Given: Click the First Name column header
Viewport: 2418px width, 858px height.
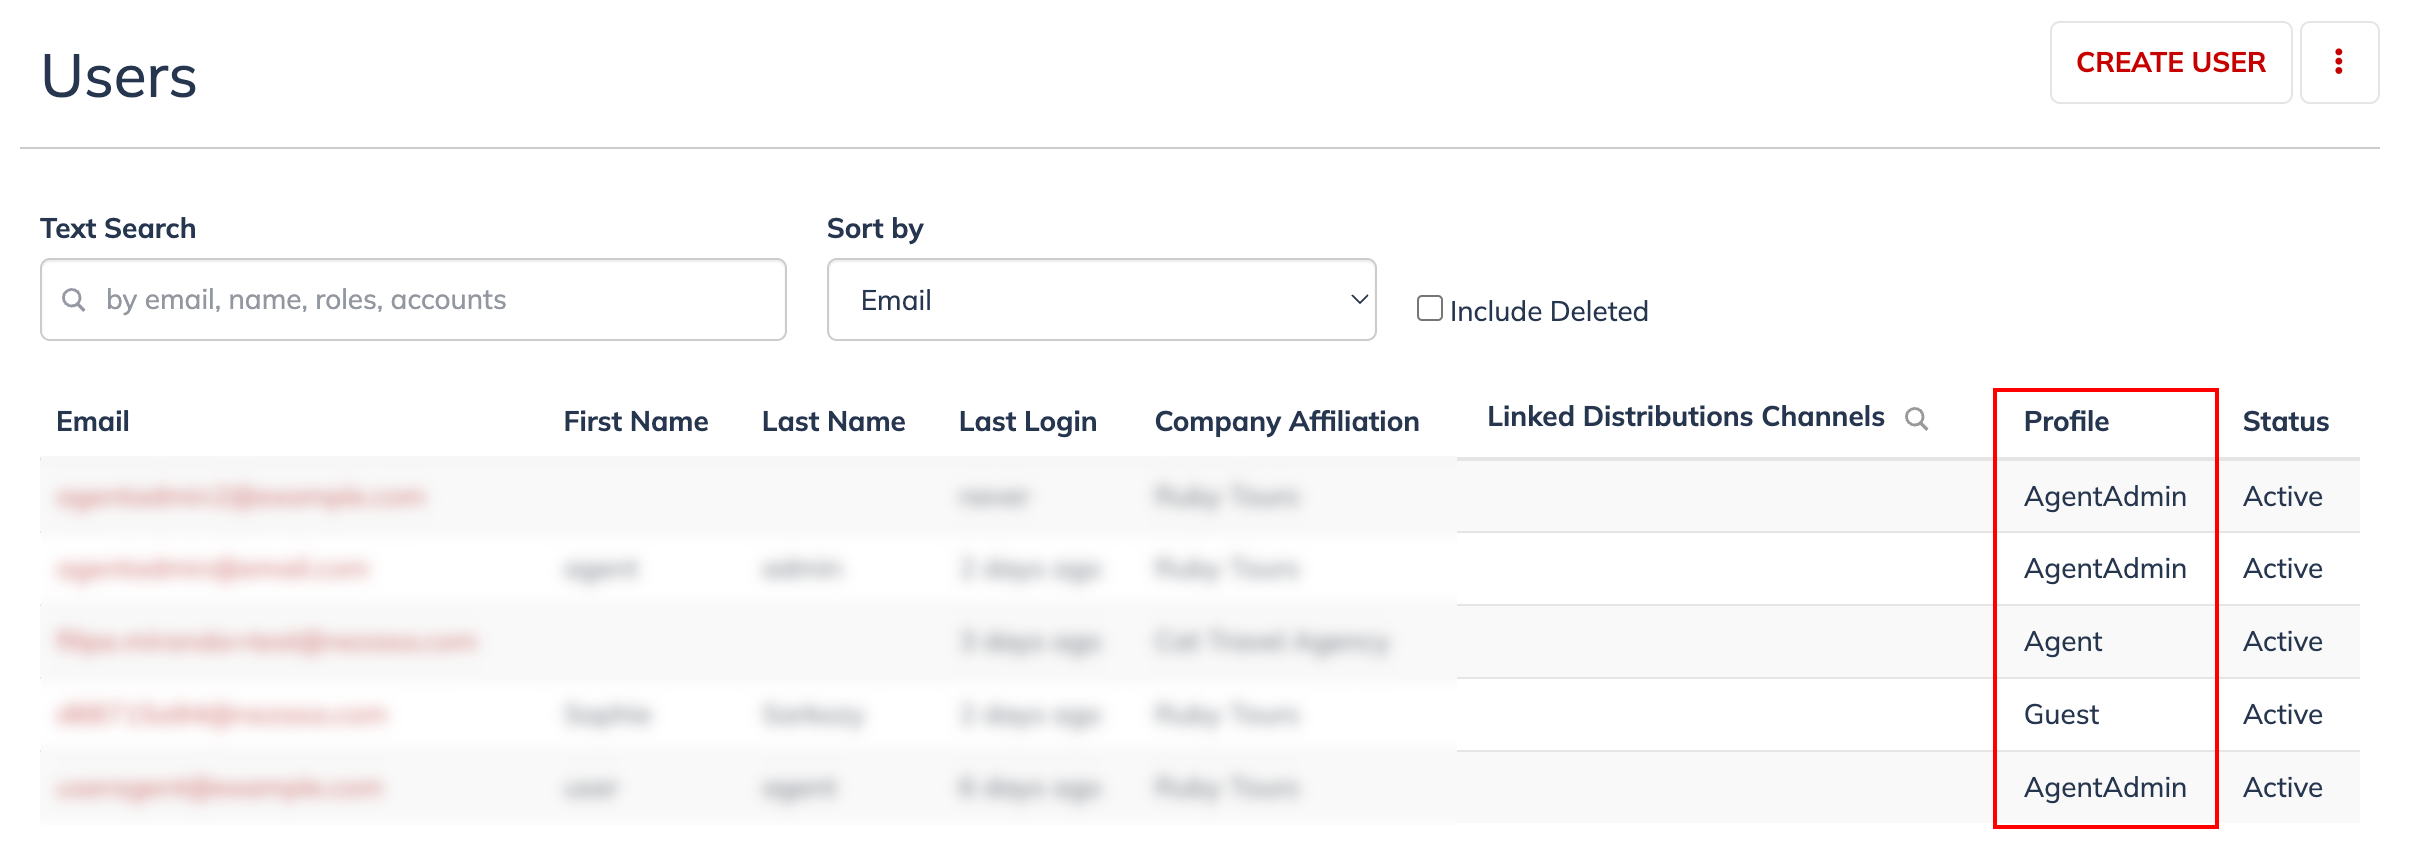Looking at the screenshot, I should [x=635, y=422].
